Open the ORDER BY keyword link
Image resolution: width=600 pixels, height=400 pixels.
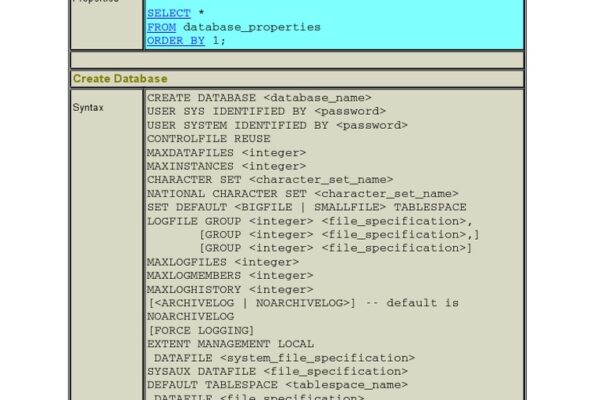(176, 41)
